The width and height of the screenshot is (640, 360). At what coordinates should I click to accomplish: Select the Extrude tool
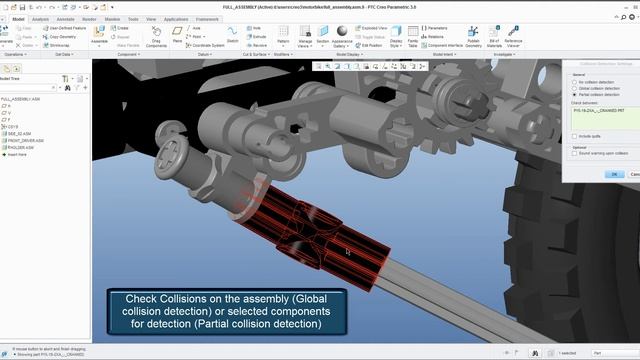(x=256, y=37)
